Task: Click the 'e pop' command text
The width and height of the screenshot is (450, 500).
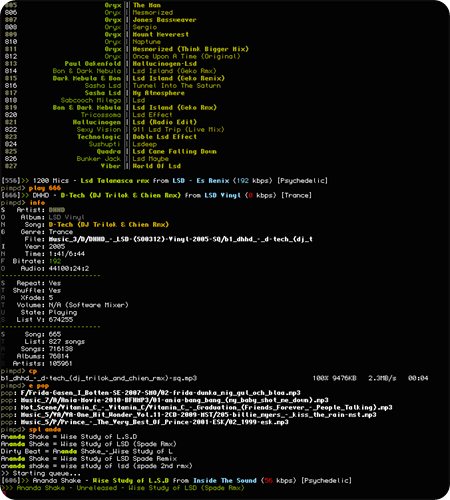Action: [39, 386]
